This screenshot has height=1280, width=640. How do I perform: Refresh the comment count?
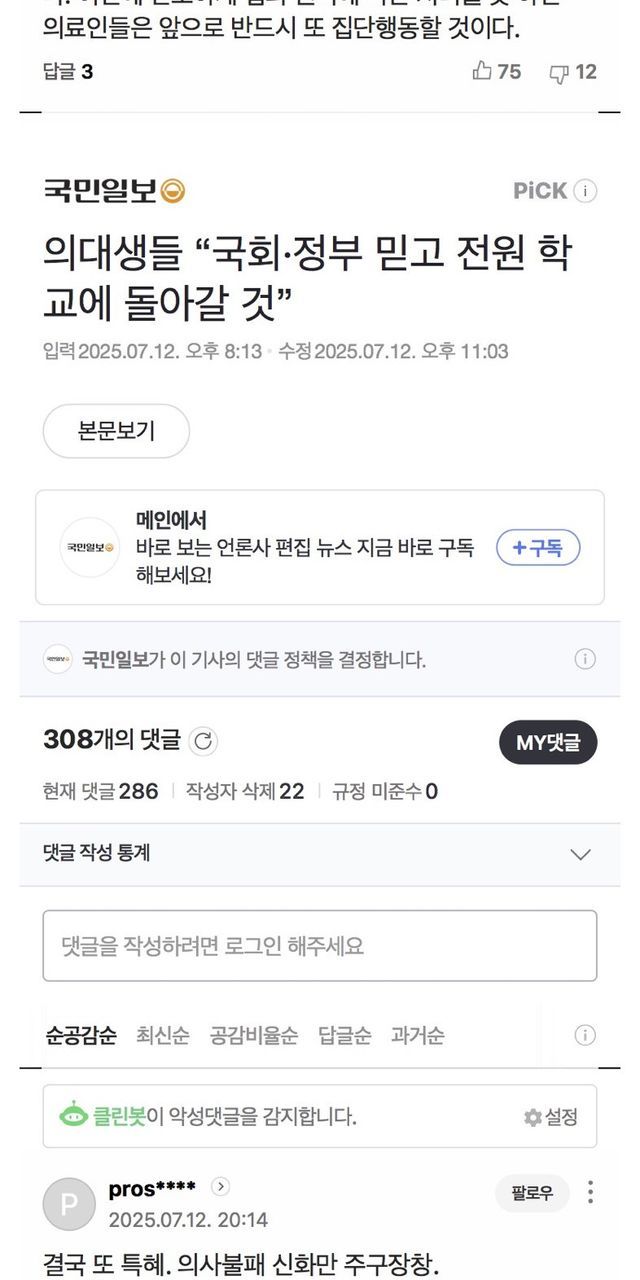tap(203, 742)
